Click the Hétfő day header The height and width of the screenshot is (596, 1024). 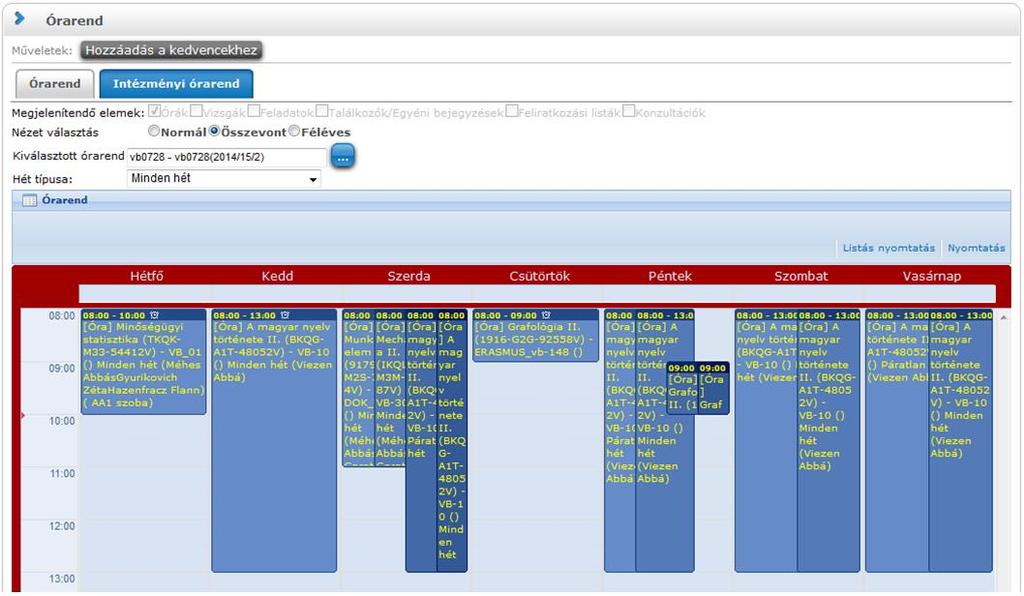point(146,276)
